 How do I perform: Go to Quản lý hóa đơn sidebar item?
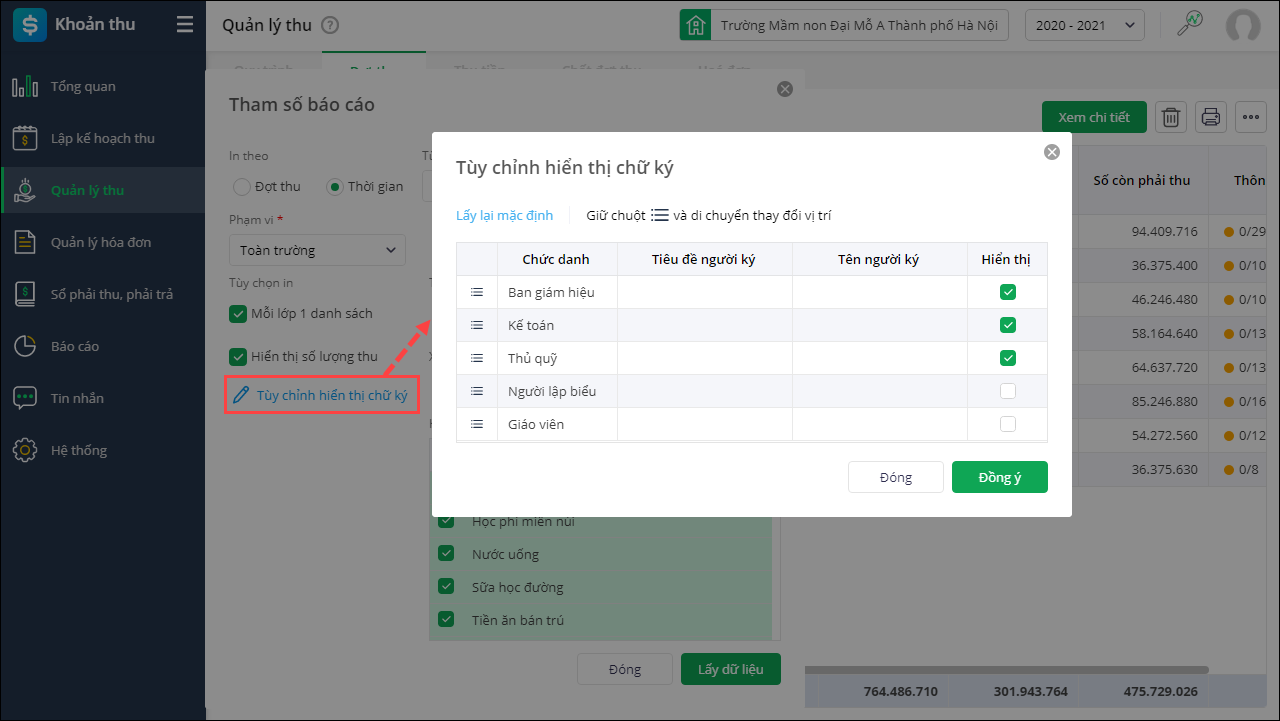pos(101,242)
